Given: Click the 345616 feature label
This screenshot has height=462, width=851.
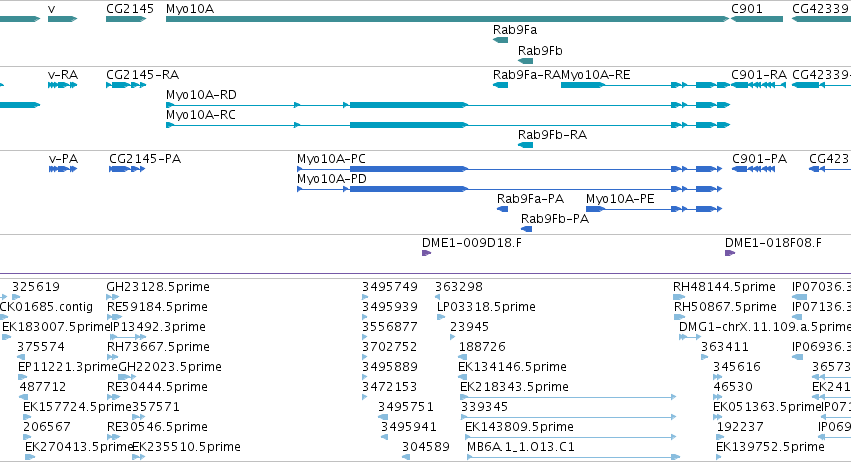Looking at the screenshot, I should [x=737, y=367].
